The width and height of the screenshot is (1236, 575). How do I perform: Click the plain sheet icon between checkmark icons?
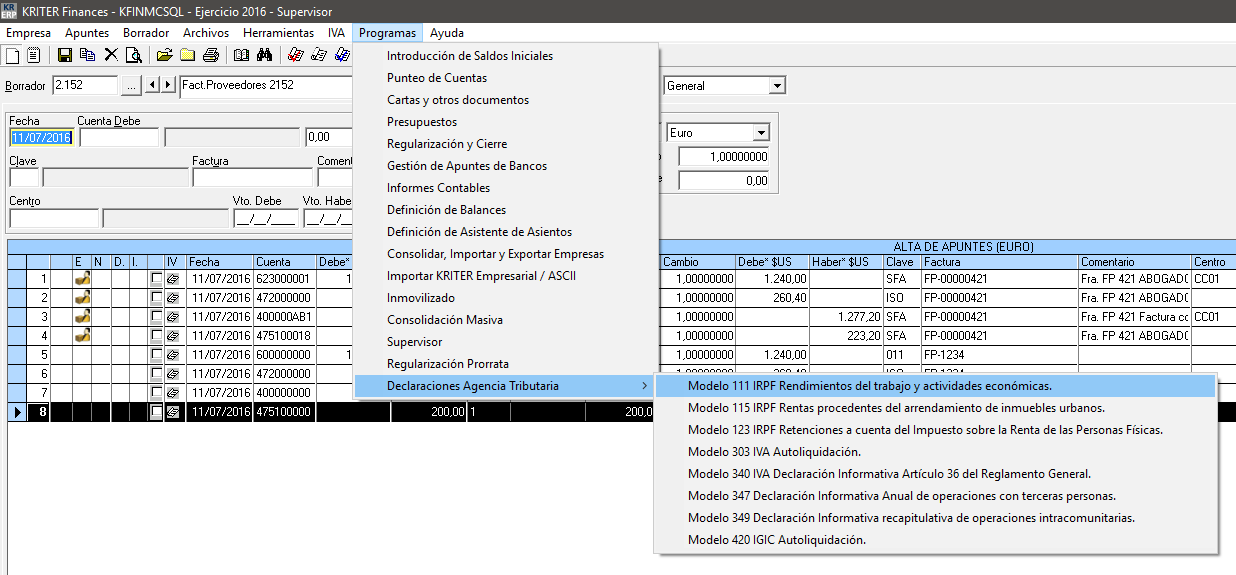[319, 55]
